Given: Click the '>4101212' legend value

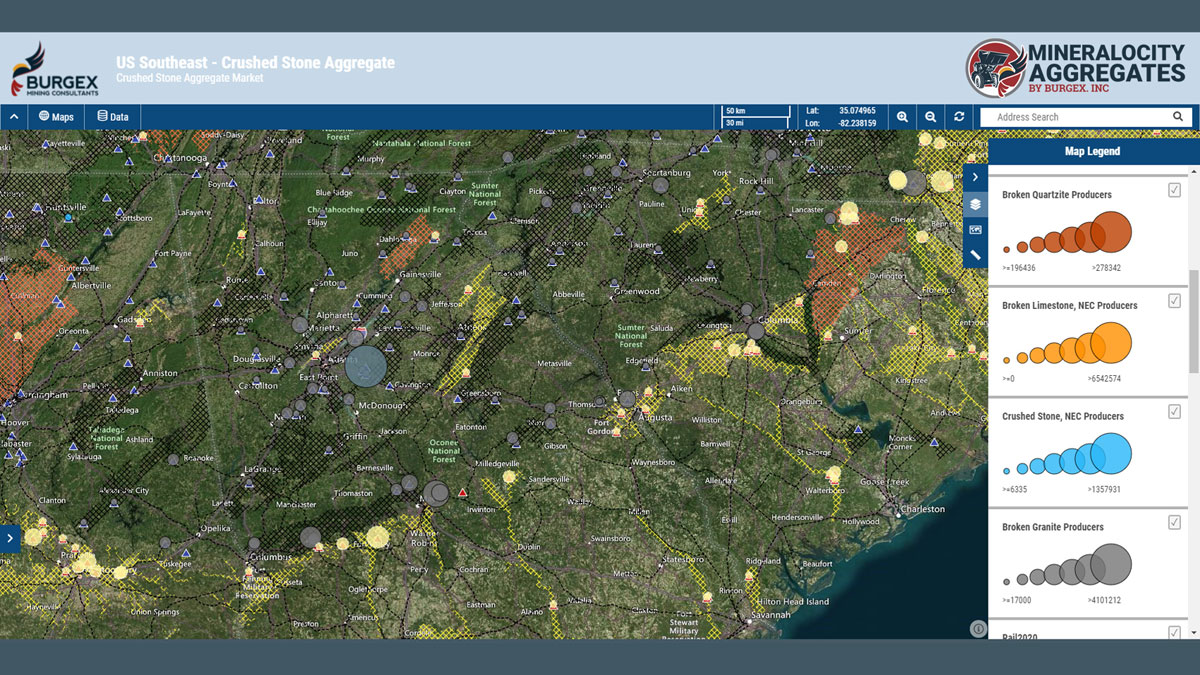Looking at the screenshot, I should [x=1105, y=600].
